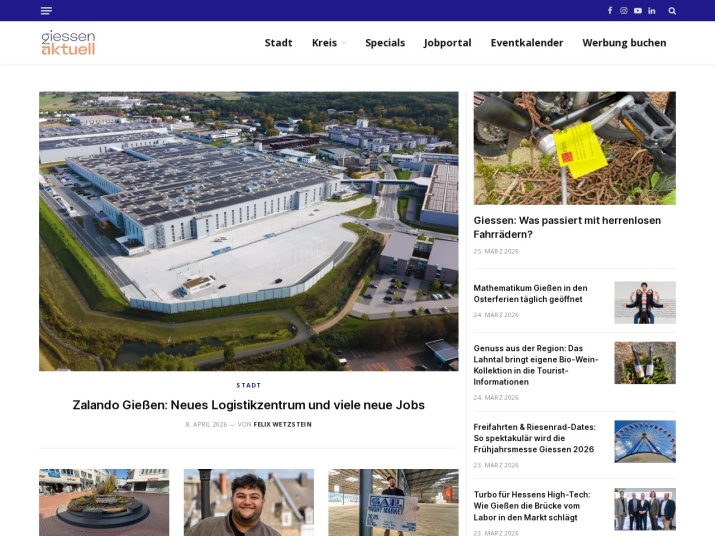Click the Mathematikum article thumbnail

click(x=645, y=302)
